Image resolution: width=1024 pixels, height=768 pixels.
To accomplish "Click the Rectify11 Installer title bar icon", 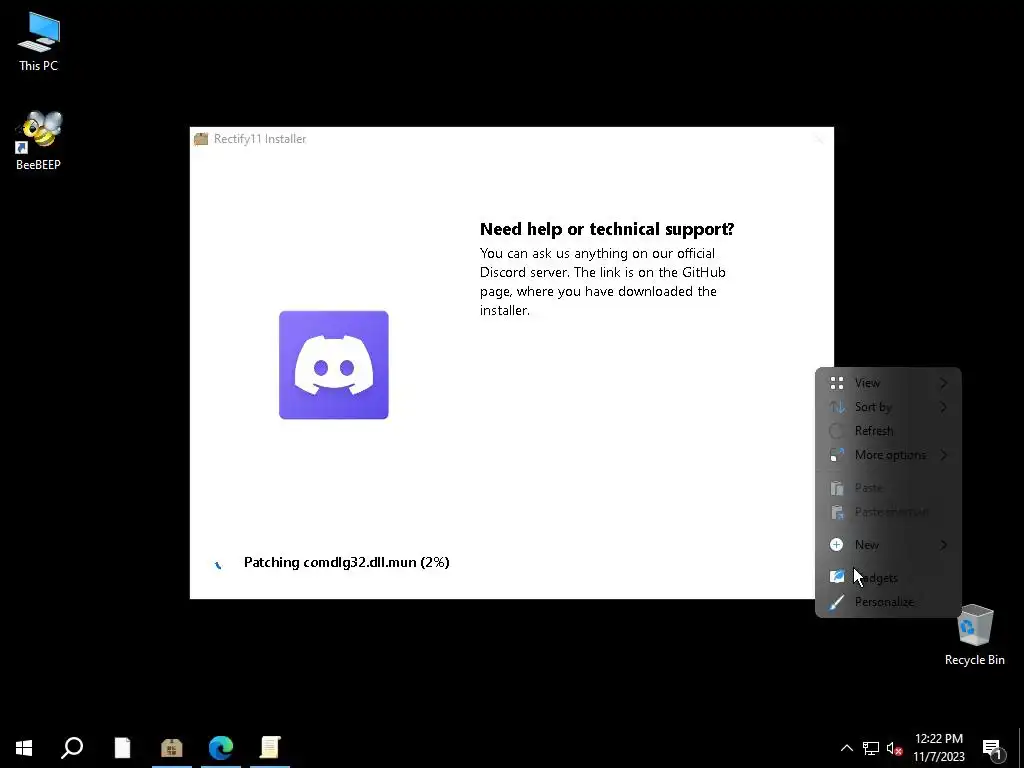I will coord(201,138).
